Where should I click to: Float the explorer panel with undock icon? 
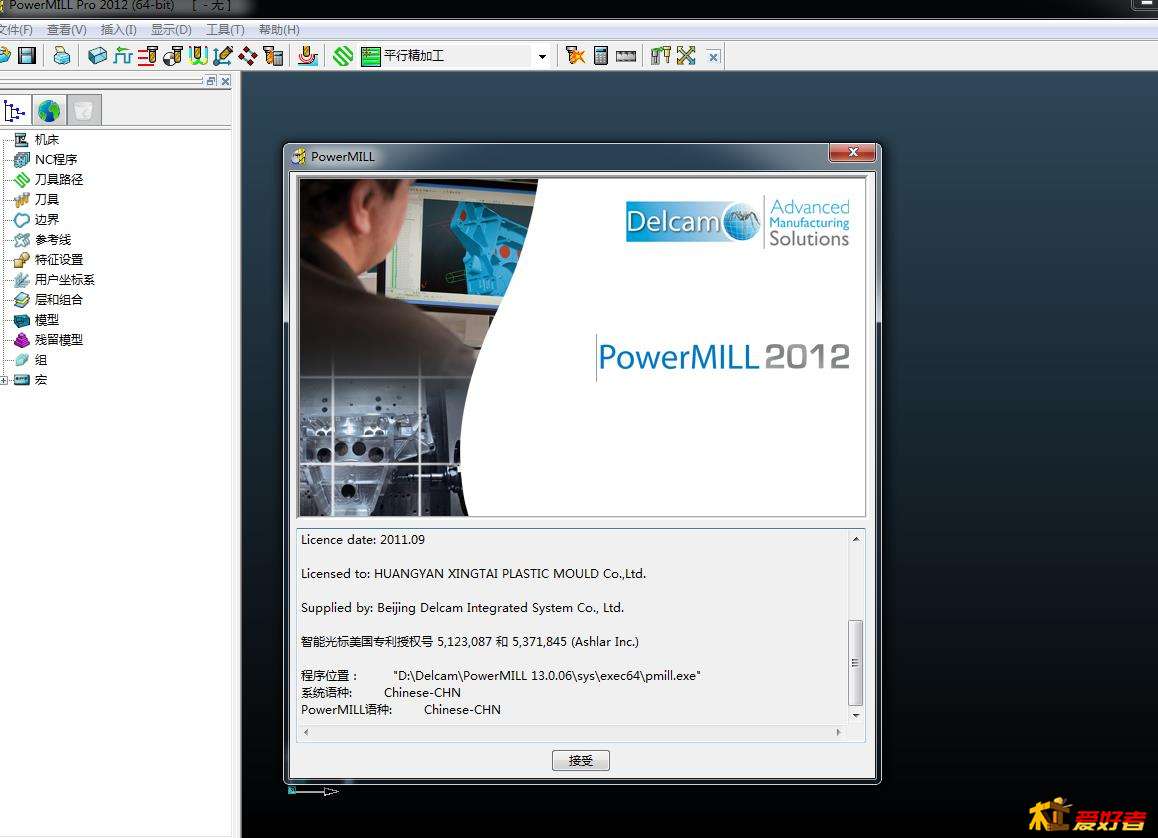(x=211, y=80)
